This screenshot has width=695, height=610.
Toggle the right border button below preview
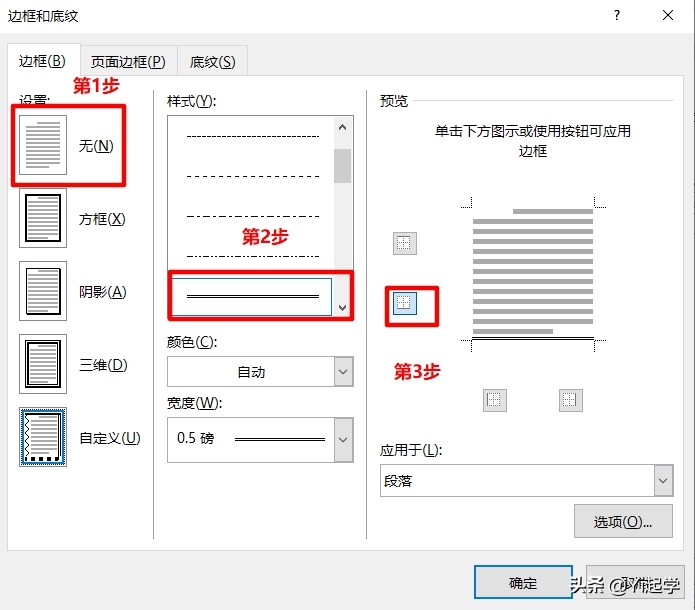pos(570,400)
